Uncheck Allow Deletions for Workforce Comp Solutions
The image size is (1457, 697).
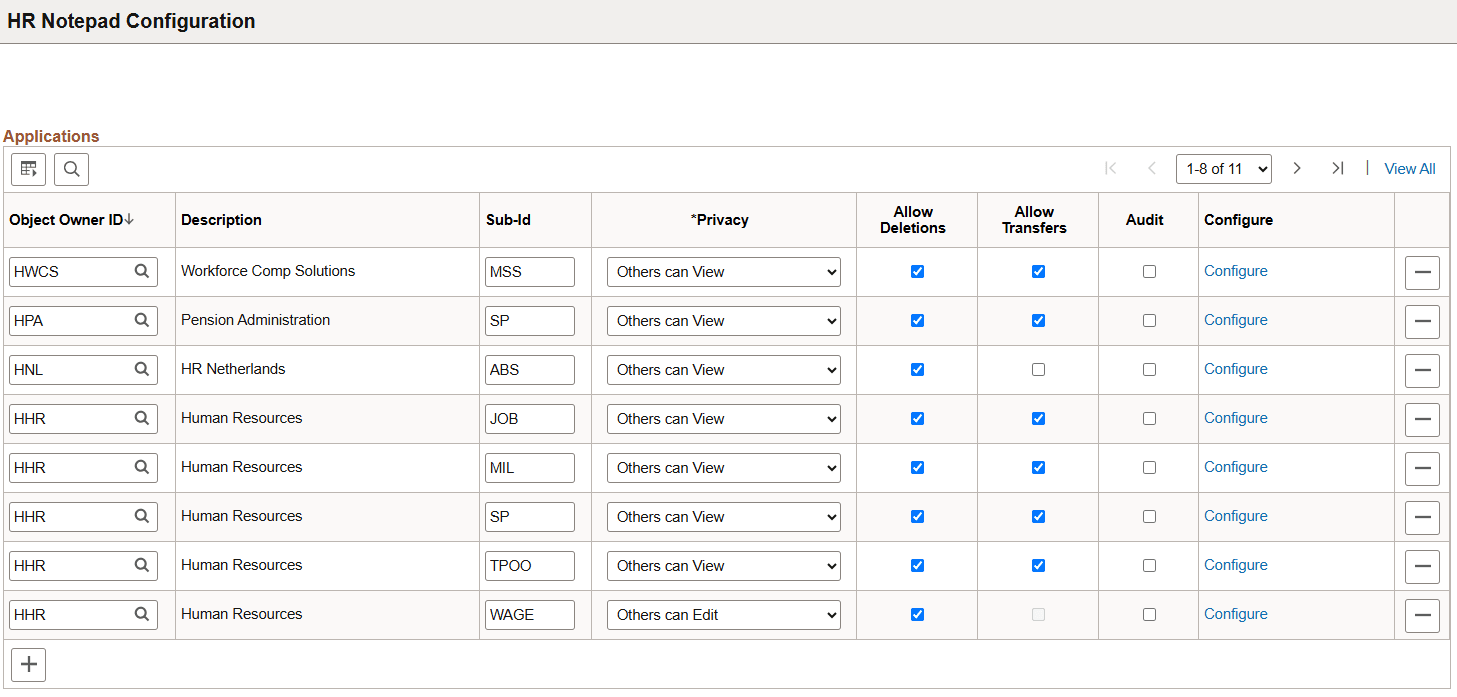917,271
